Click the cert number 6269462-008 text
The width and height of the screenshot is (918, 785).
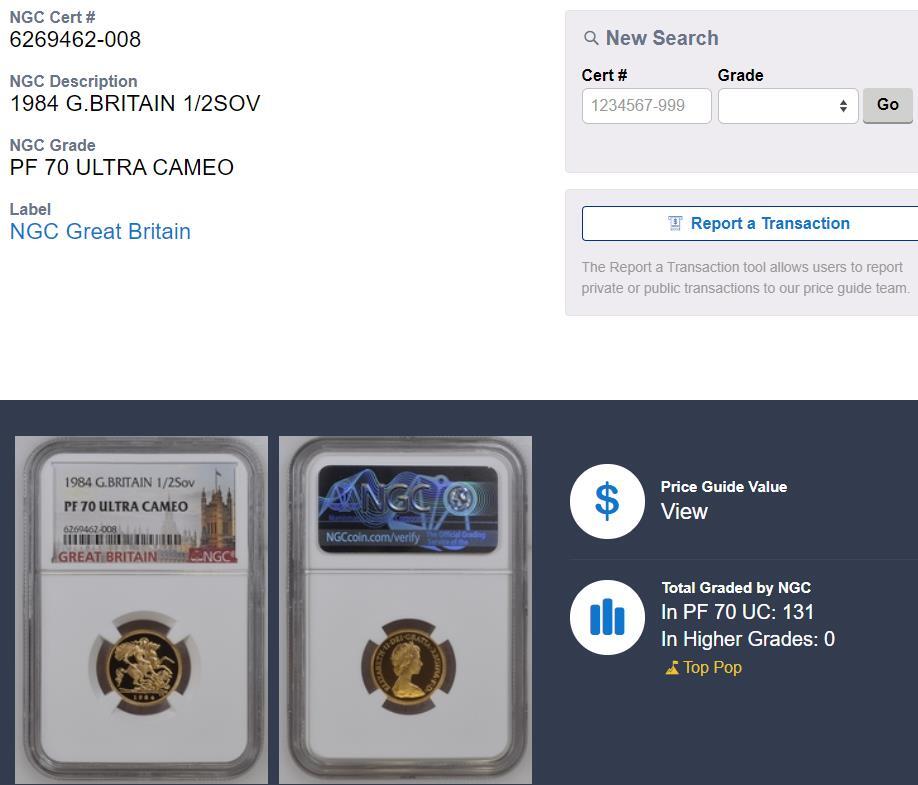(x=75, y=39)
